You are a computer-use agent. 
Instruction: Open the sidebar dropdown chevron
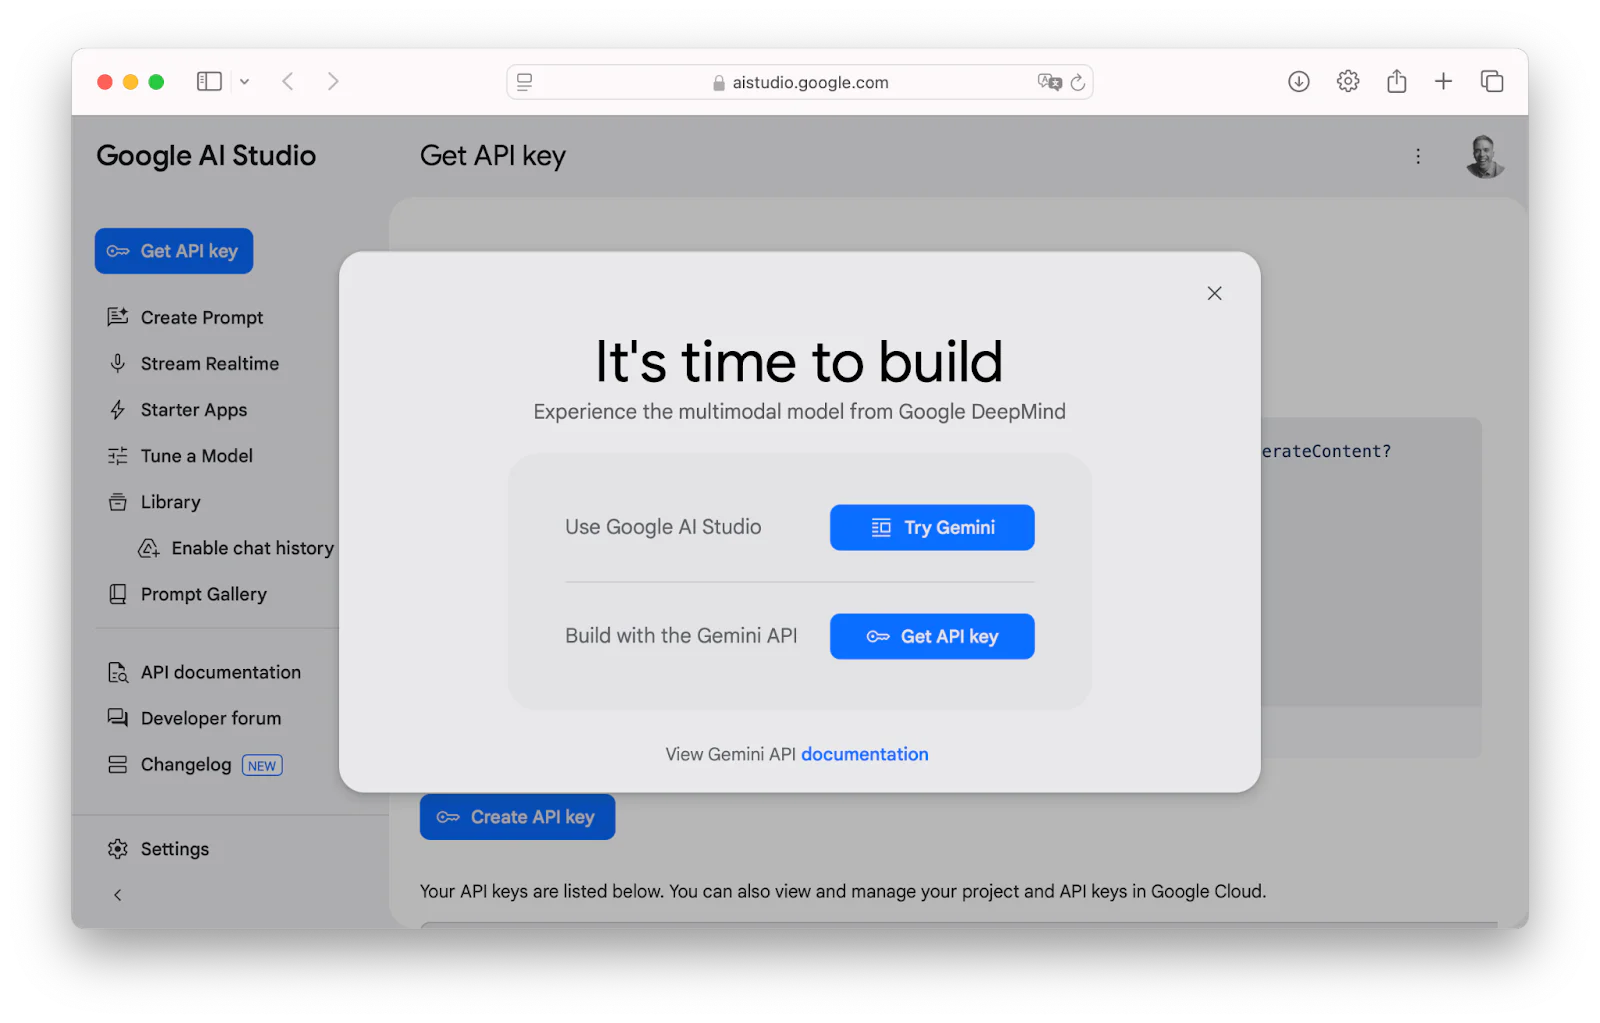click(x=244, y=82)
